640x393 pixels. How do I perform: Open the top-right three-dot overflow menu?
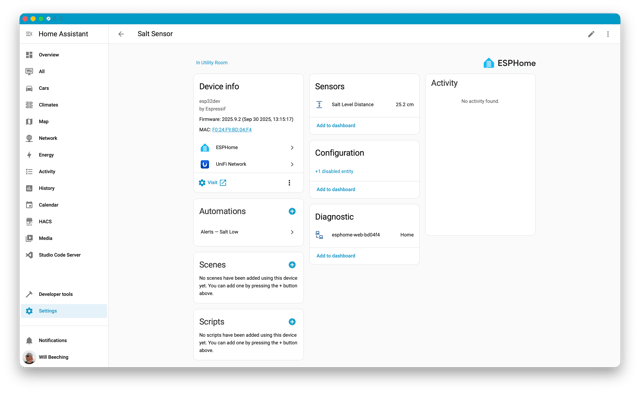(x=608, y=34)
